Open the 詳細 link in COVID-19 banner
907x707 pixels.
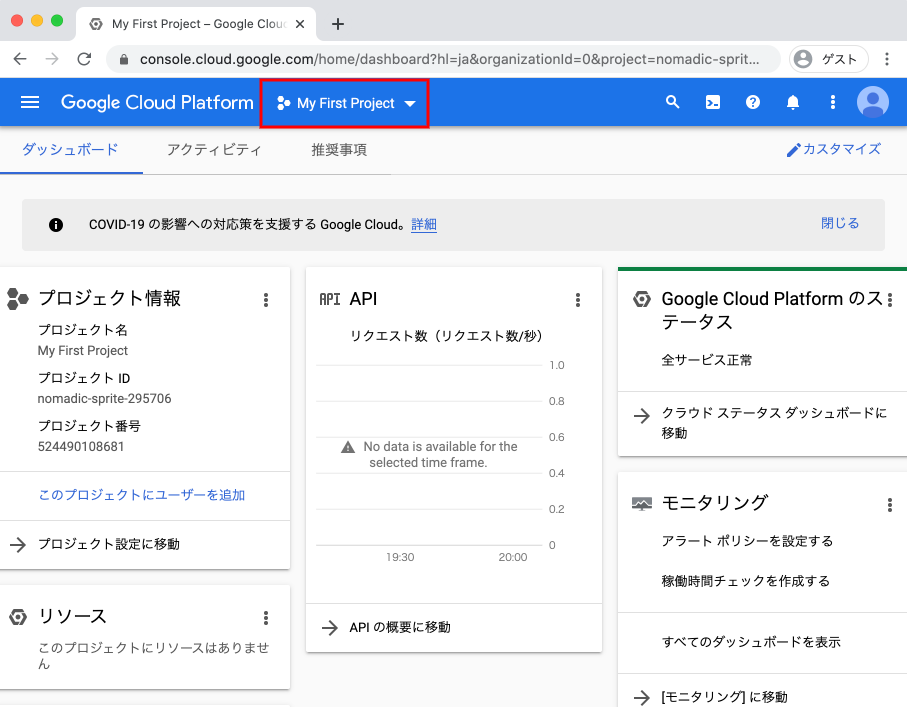[424, 224]
